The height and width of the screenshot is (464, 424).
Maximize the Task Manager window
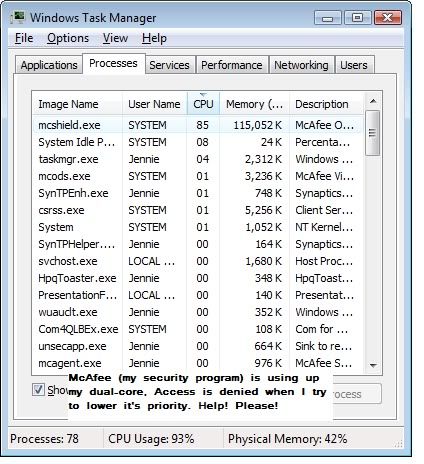(x=357, y=18)
